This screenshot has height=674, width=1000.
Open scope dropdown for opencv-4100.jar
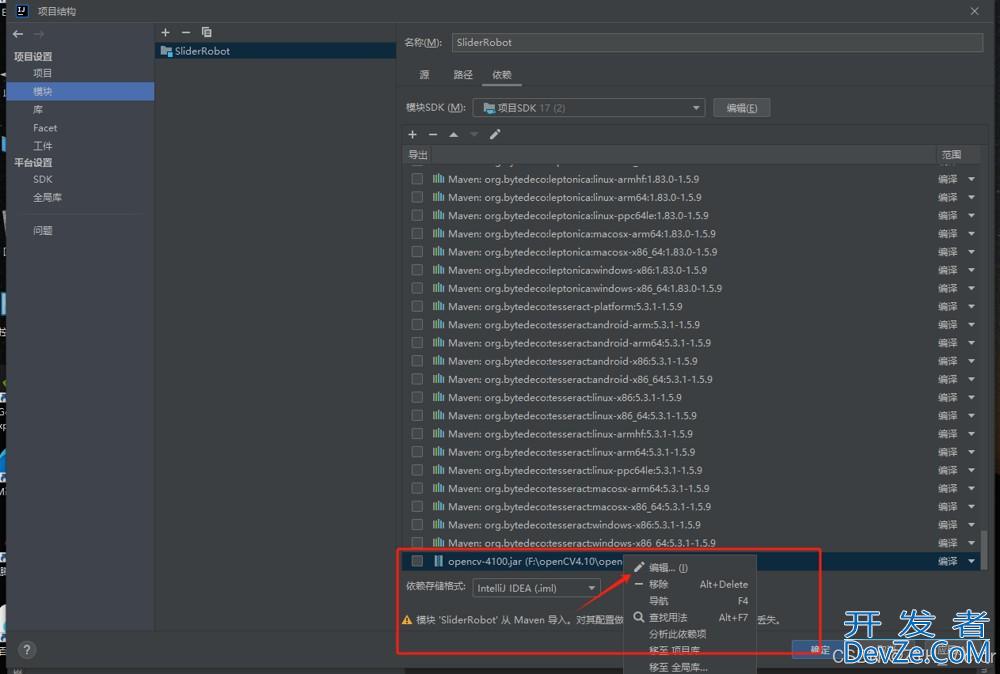(971, 561)
